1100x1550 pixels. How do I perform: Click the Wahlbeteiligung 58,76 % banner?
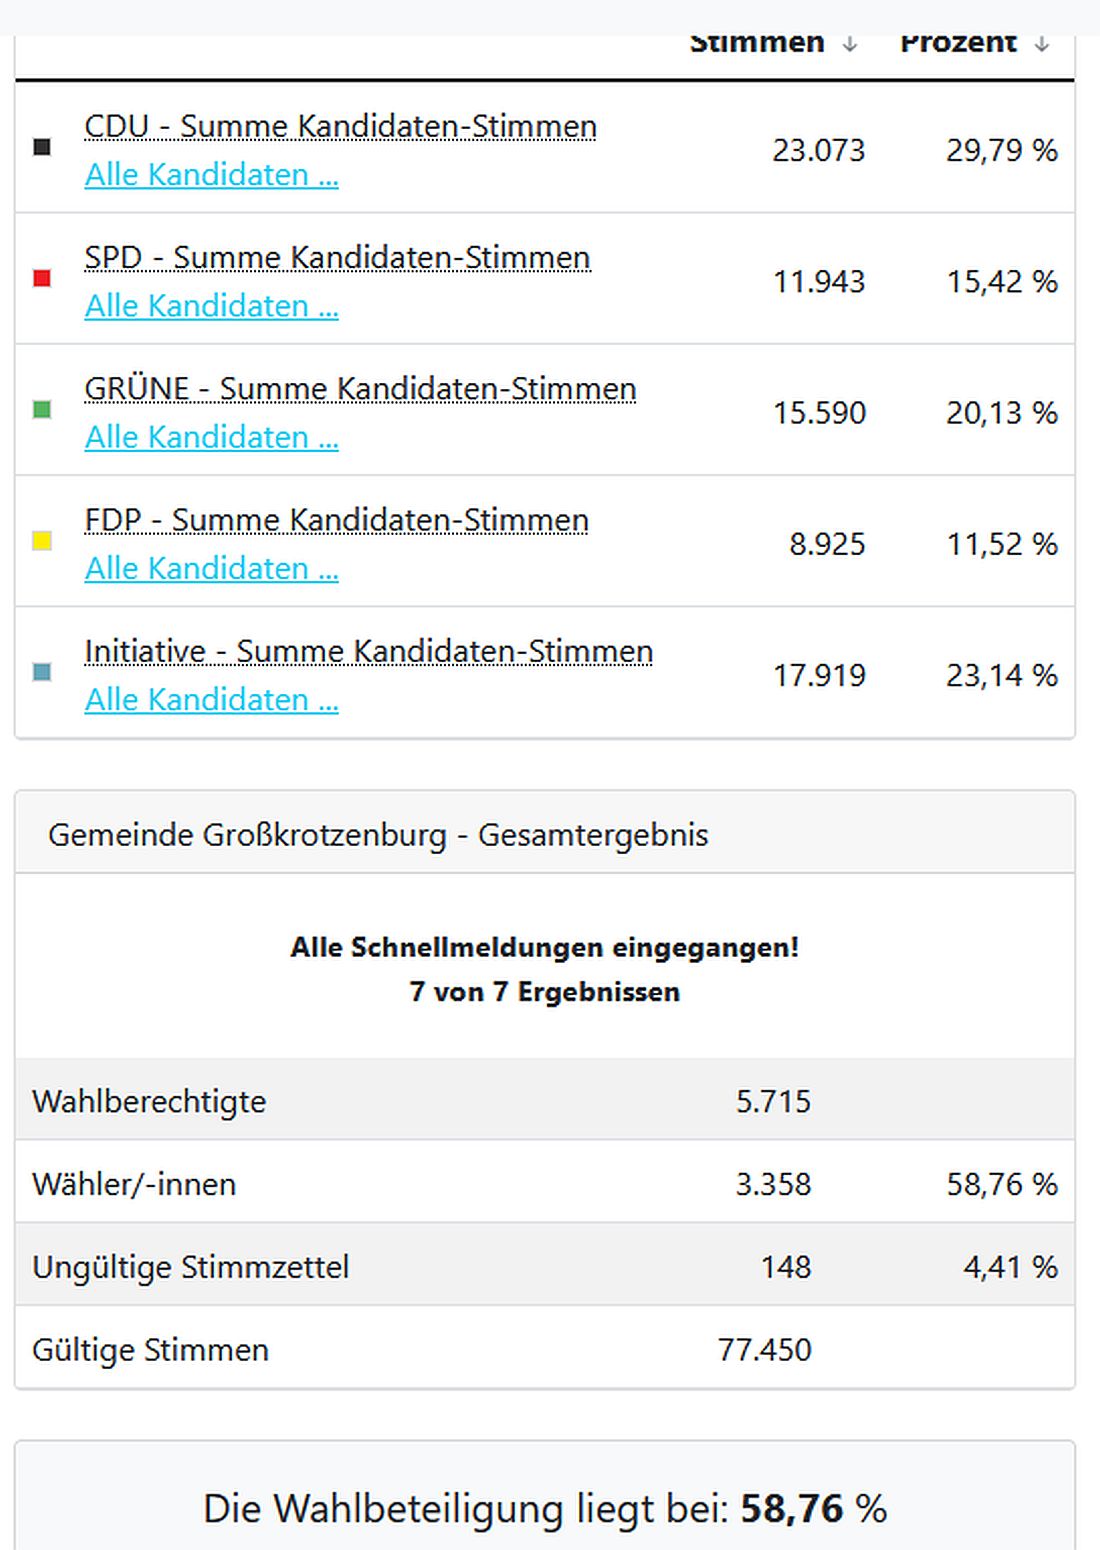(548, 1510)
